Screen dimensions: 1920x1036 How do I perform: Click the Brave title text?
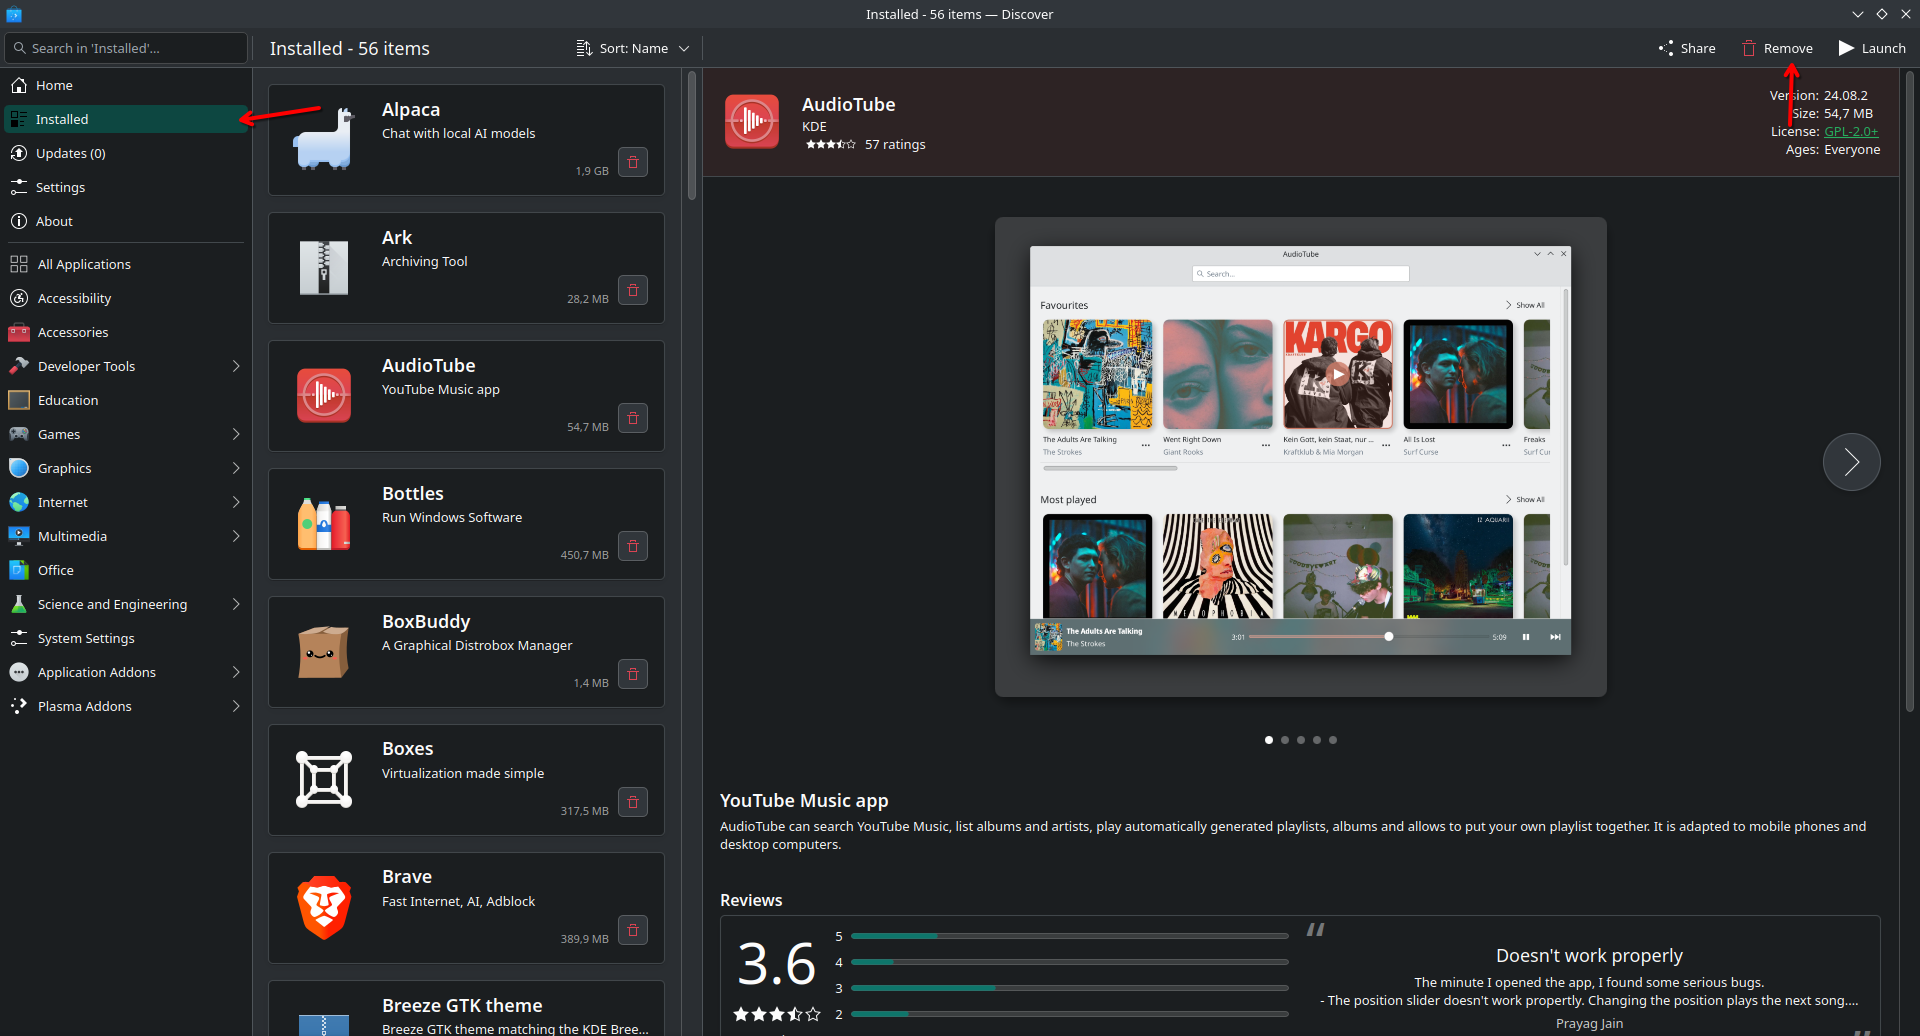pos(407,876)
